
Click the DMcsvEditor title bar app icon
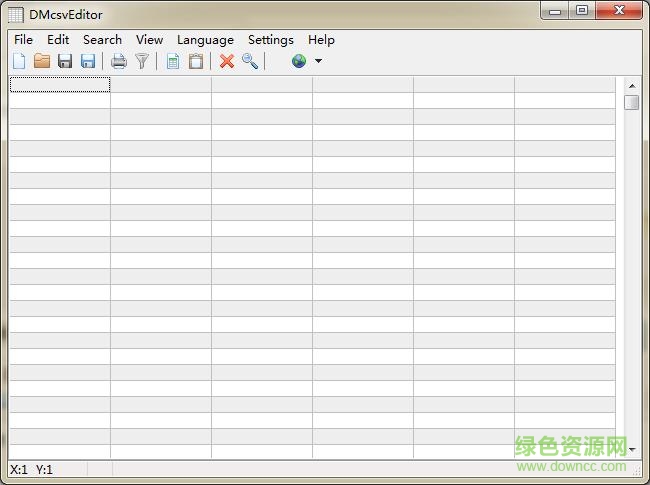pos(15,15)
